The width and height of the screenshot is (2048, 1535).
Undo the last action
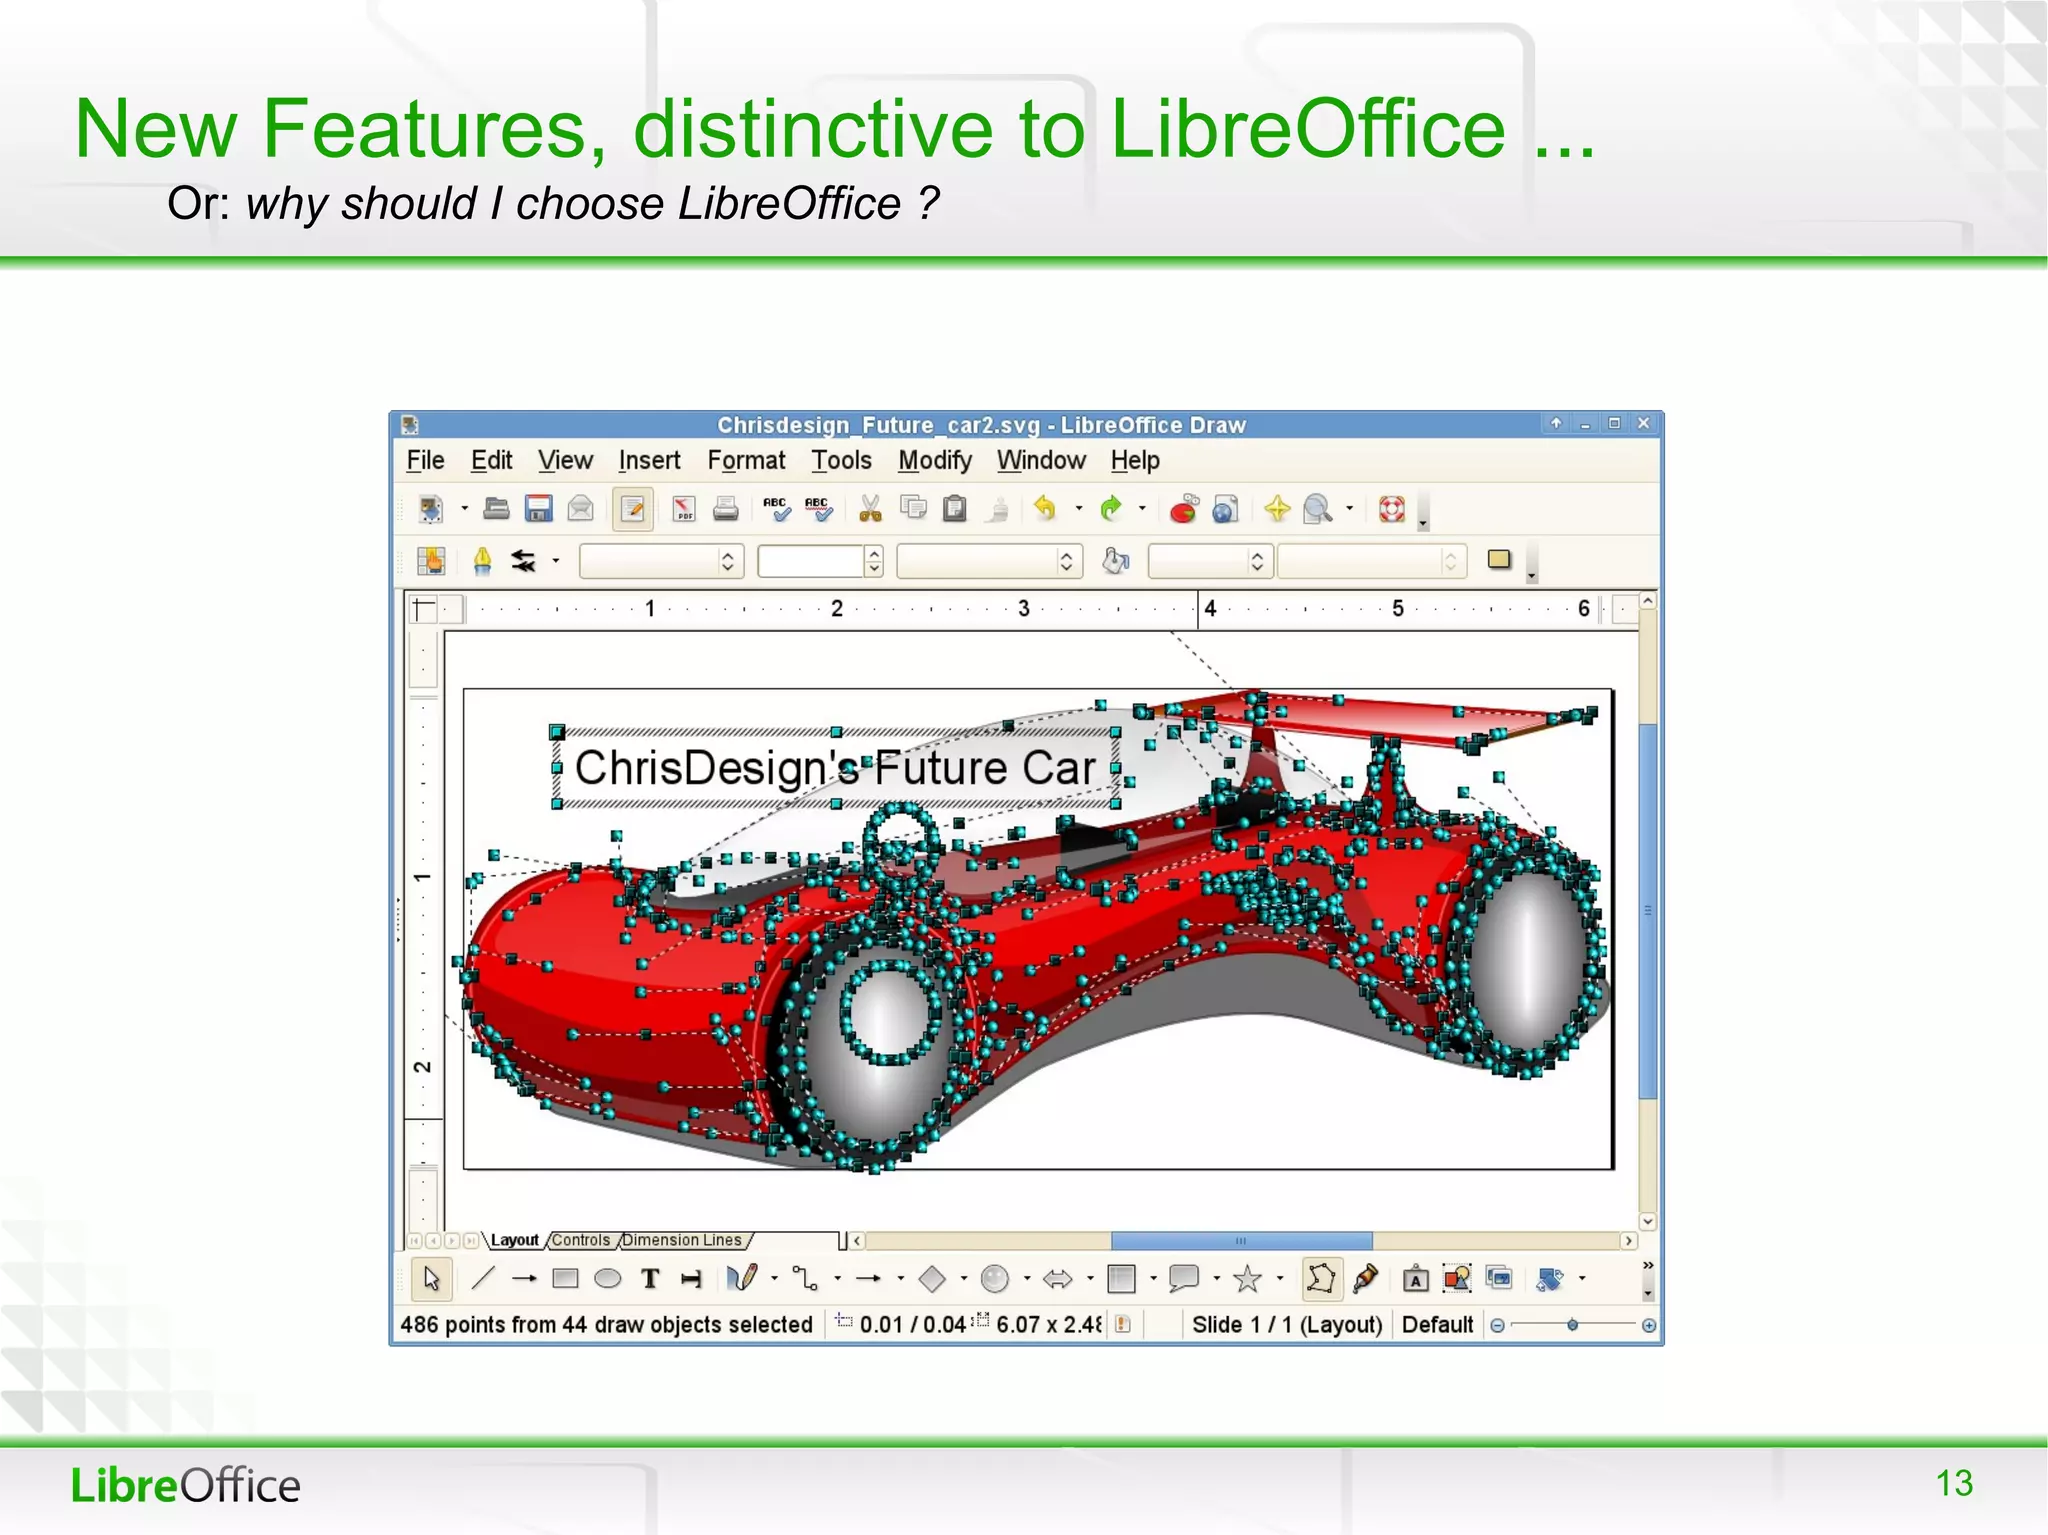click(x=1045, y=509)
